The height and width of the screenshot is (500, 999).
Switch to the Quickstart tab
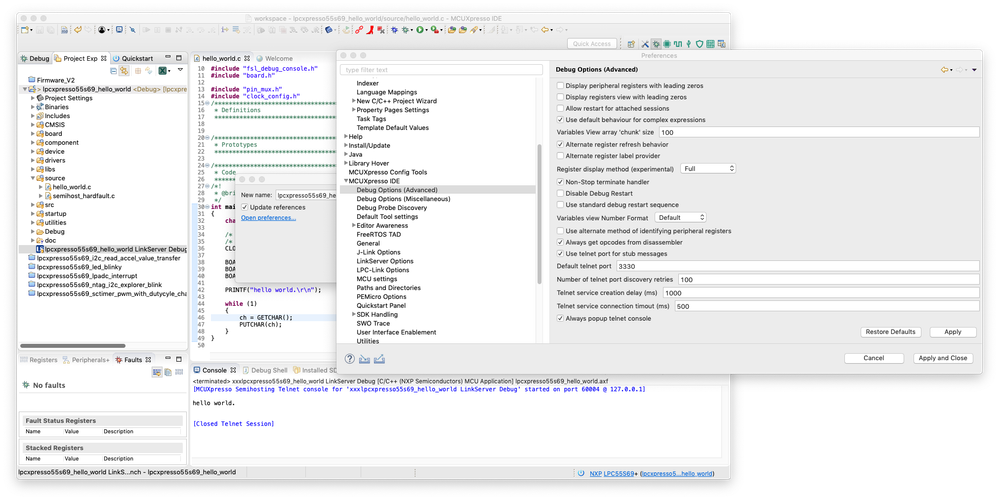click(x=133, y=58)
